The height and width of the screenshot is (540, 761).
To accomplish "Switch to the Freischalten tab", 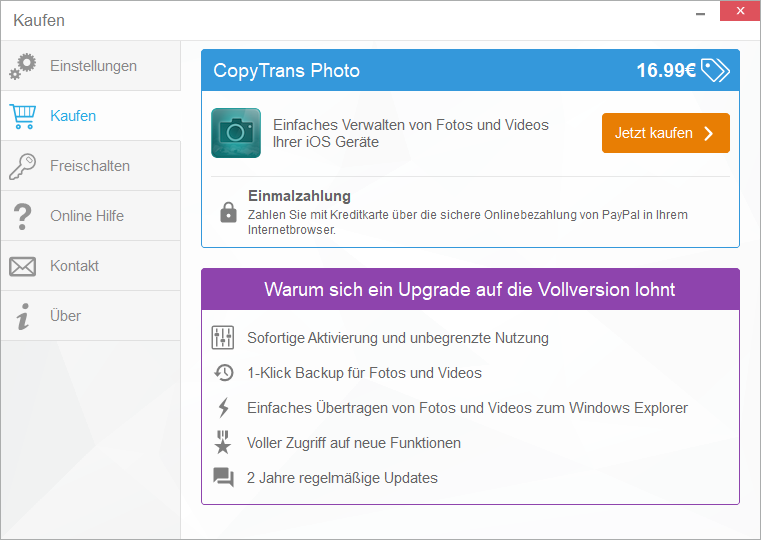I will pyautogui.click(x=91, y=166).
